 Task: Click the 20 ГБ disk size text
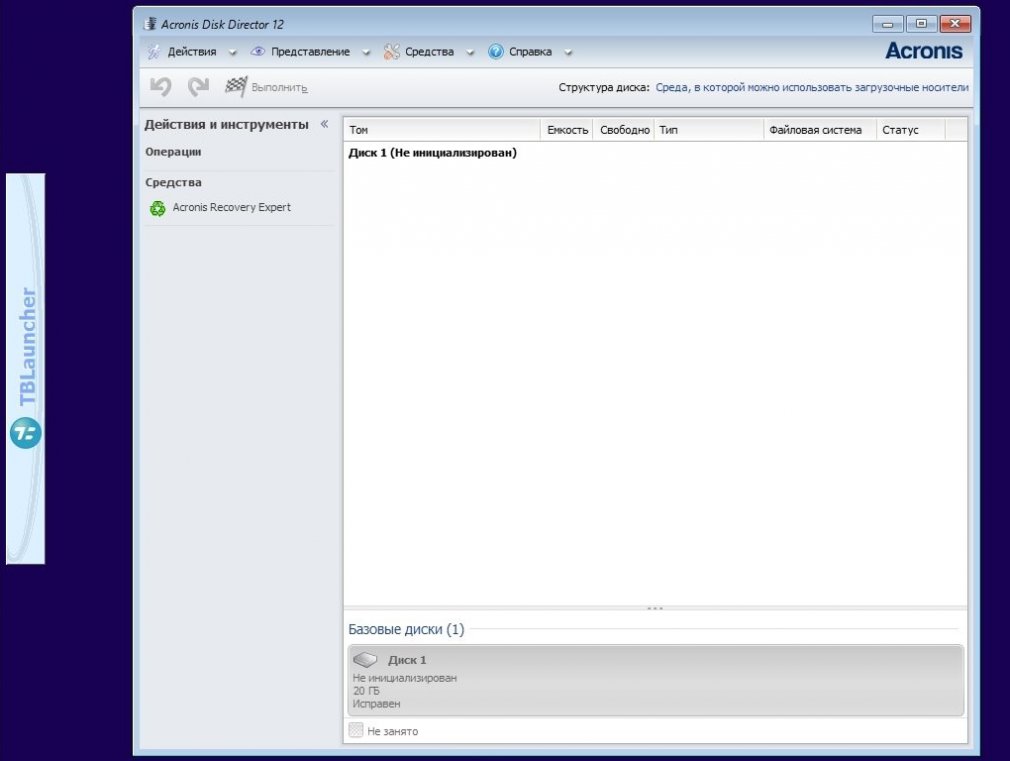coord(366,691)
